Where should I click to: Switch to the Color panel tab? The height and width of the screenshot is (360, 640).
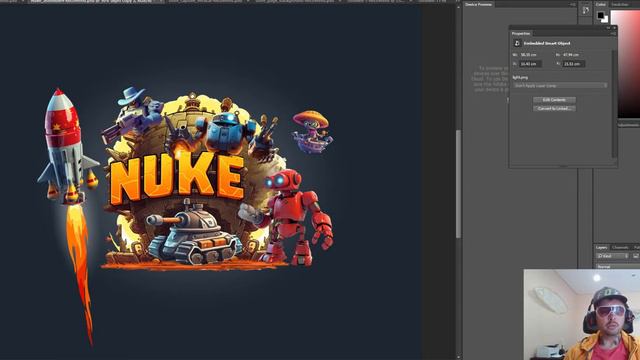click(x=600, y=4)
